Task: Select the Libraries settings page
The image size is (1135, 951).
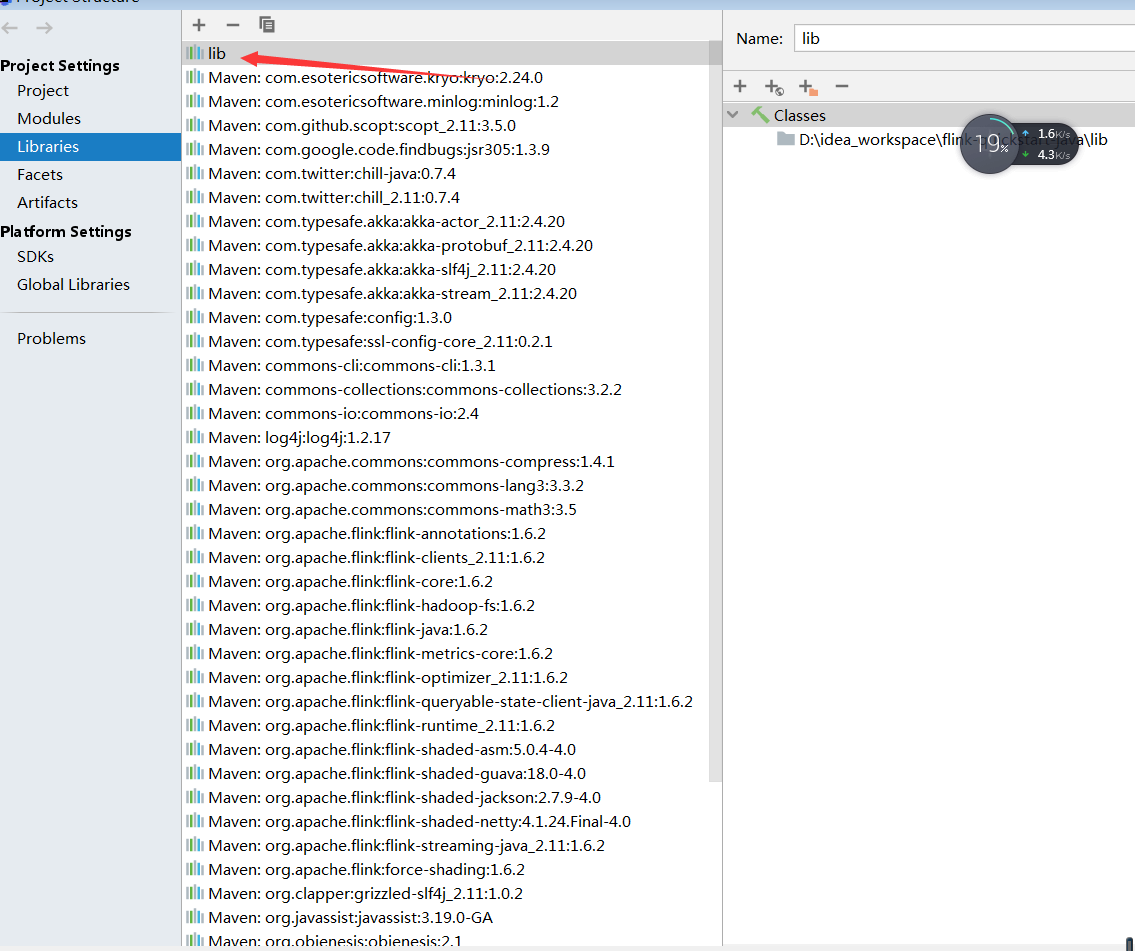Action: pos(90,147)
